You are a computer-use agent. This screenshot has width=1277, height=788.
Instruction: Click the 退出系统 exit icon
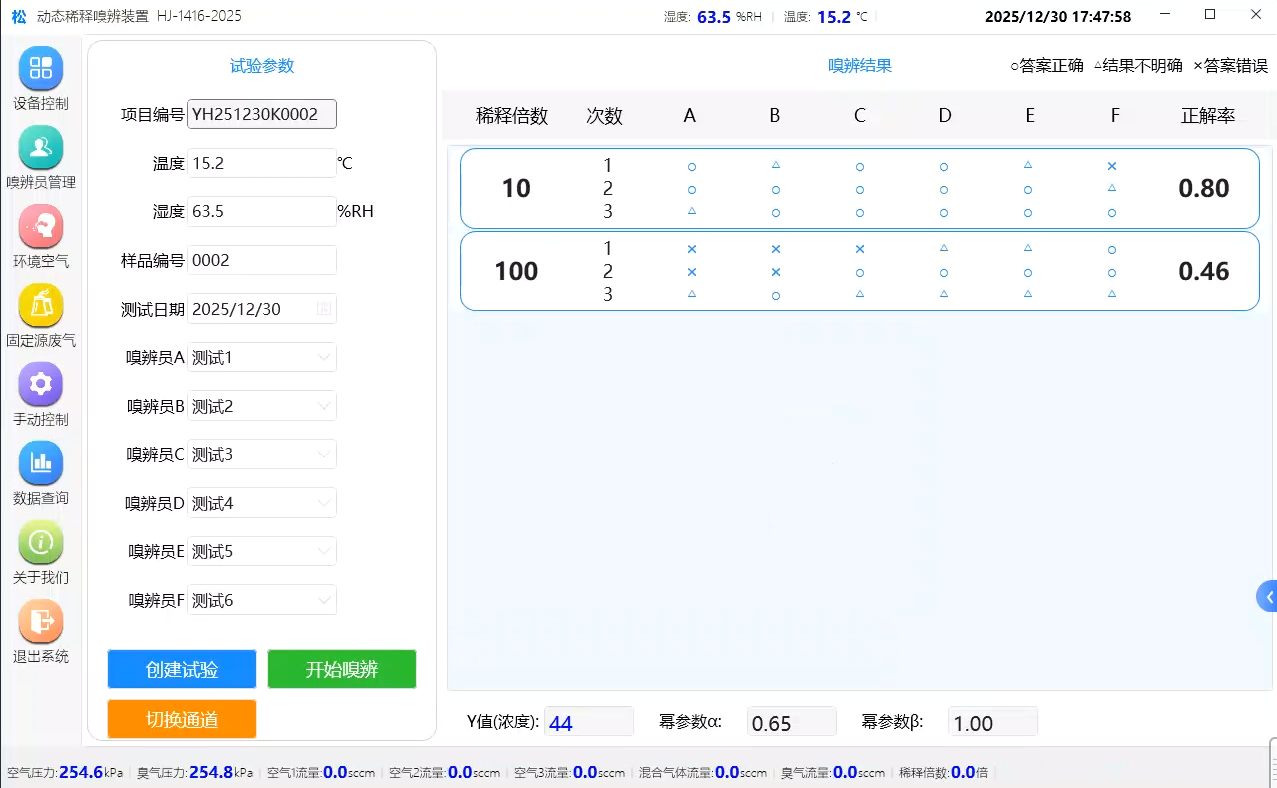tap(40, 620)
